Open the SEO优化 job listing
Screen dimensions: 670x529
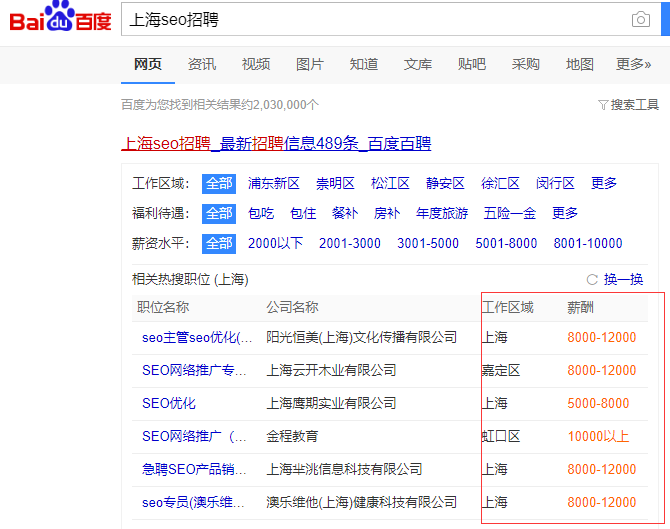point(169,403)
